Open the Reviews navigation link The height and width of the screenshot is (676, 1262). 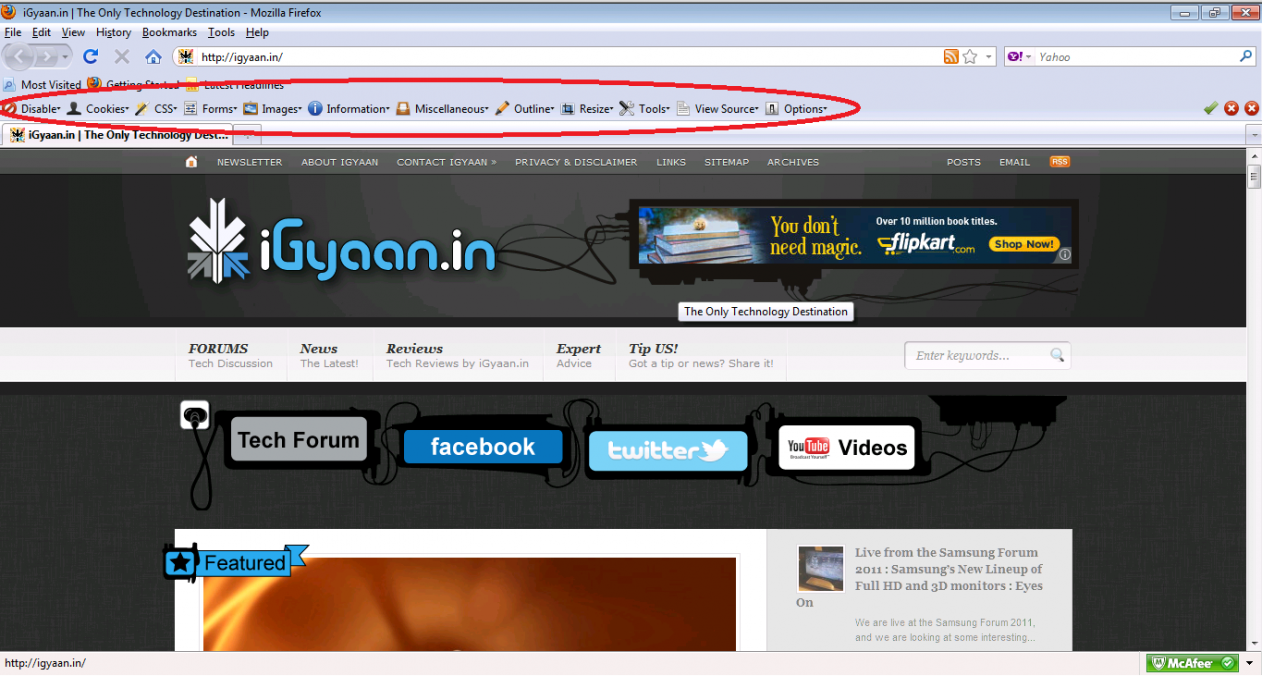coord(414,349)
